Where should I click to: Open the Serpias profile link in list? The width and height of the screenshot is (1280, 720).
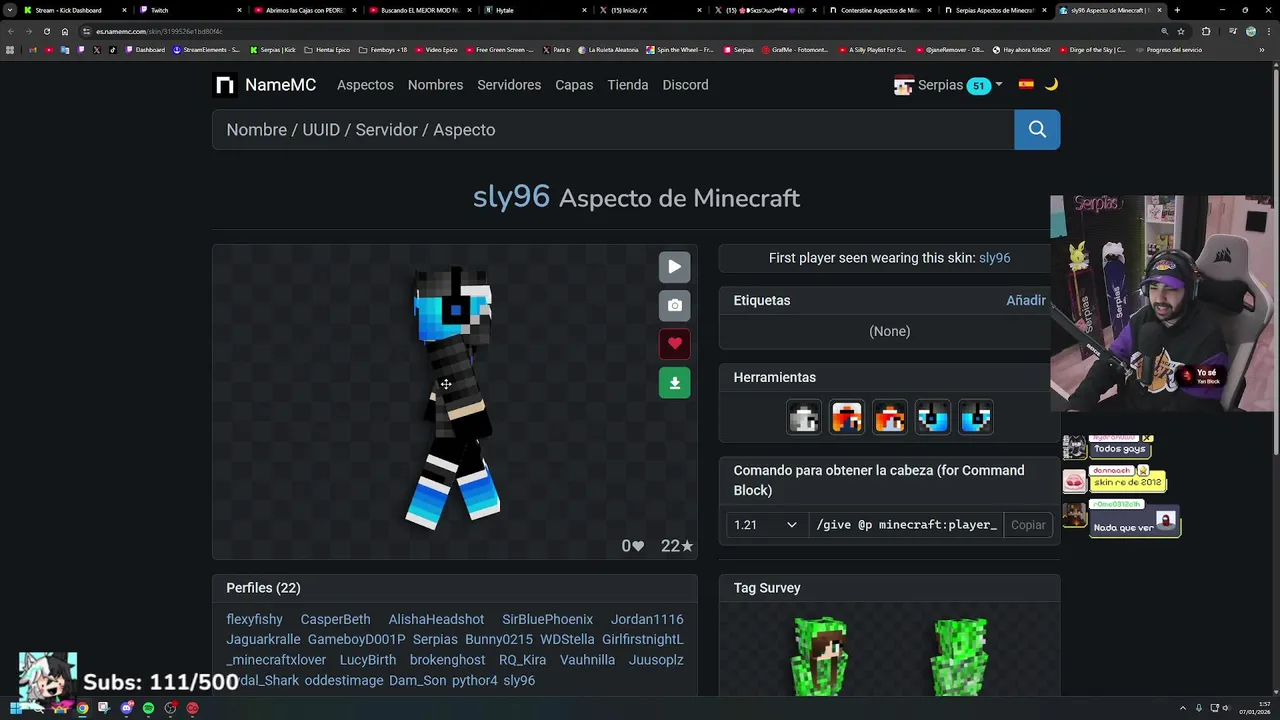pyautogui.click(x=435, y=640)
